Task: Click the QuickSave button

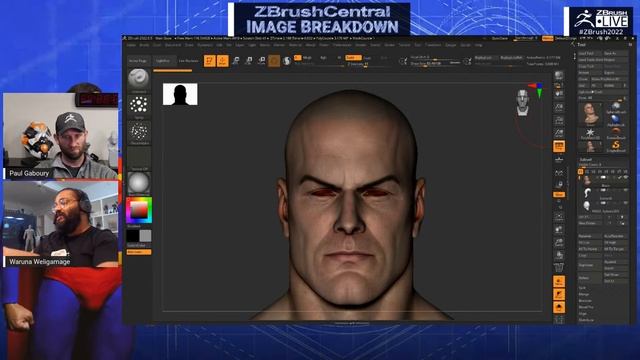Action: point(500,38)
